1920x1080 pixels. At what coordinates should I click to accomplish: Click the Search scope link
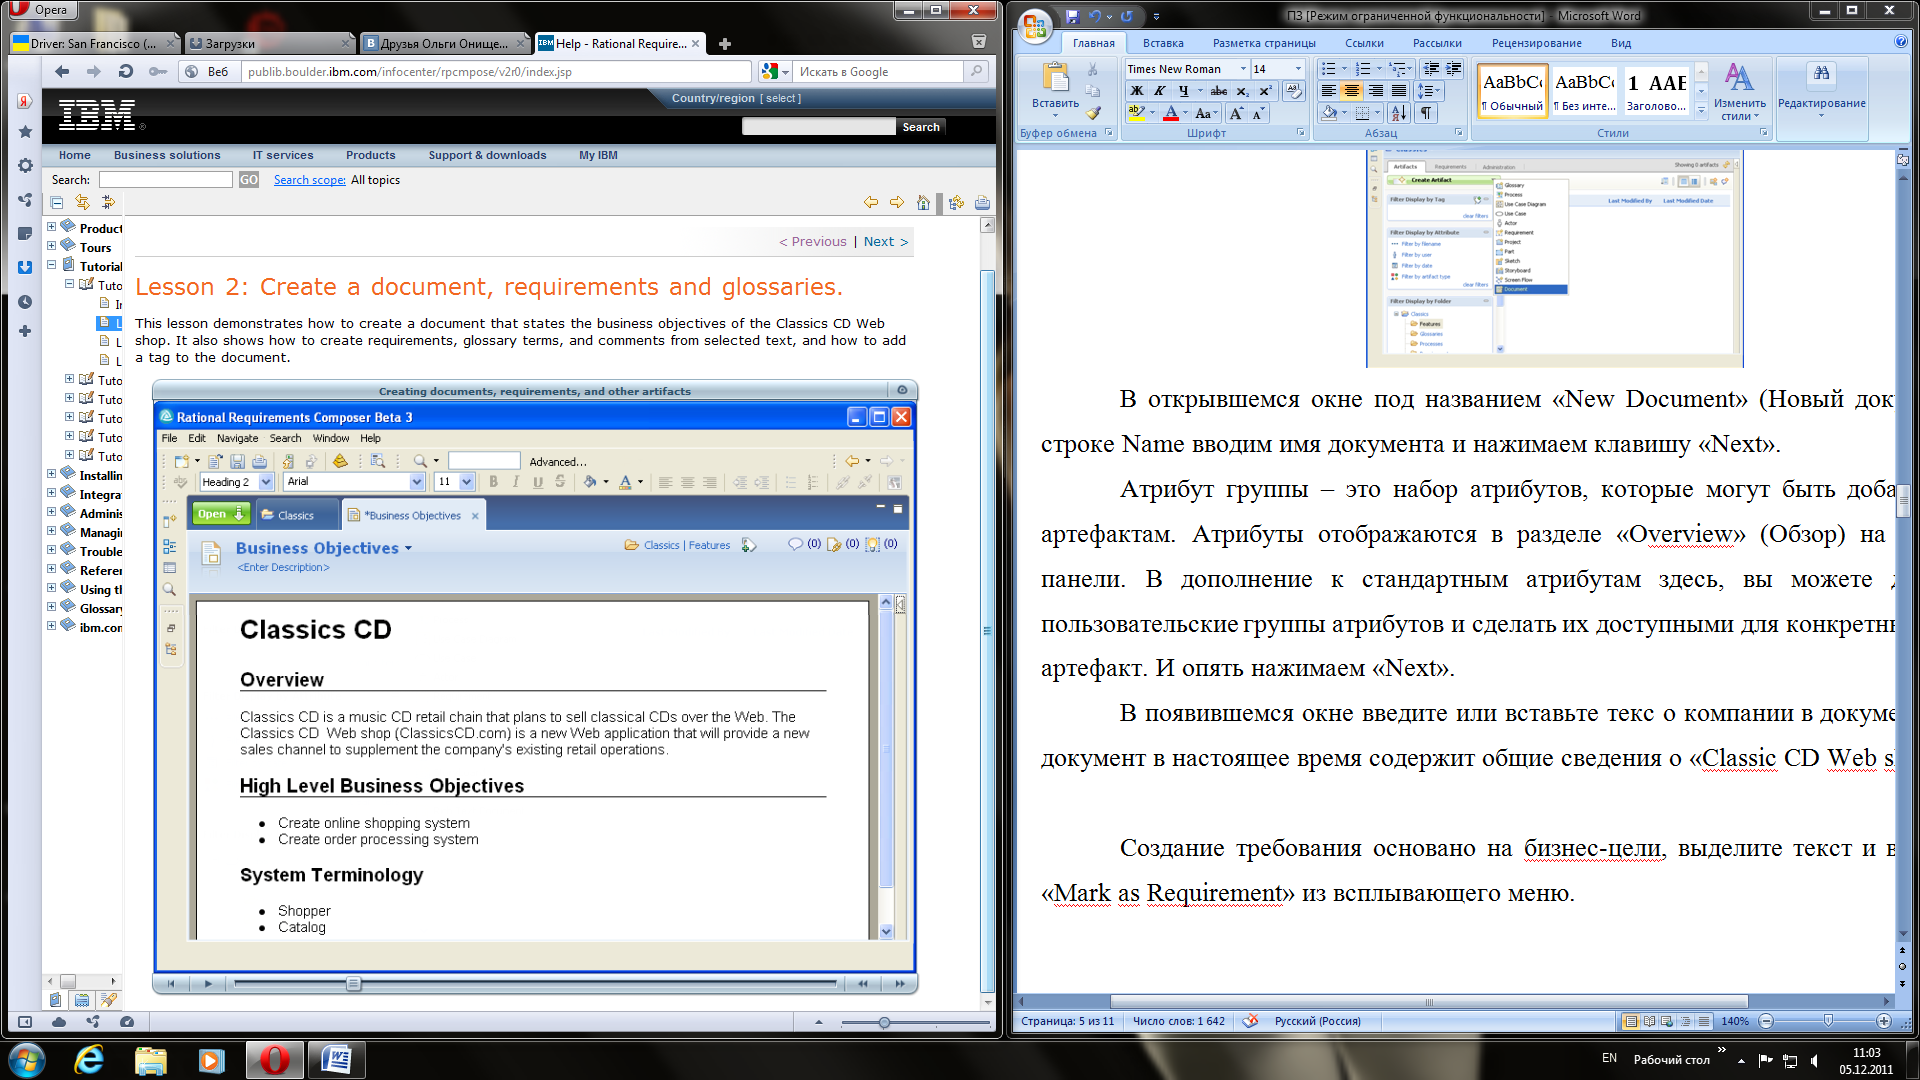pos(309,180)
